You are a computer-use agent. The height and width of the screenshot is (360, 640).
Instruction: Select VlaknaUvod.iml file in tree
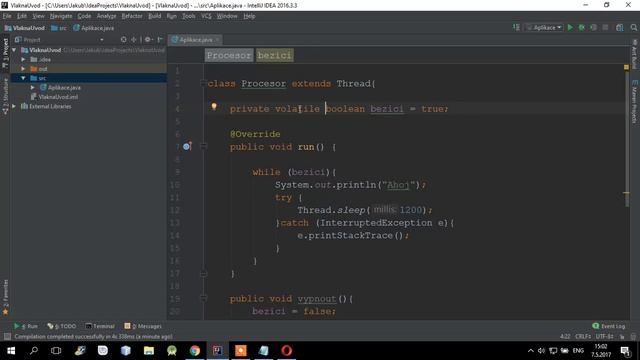coord(54,97)
